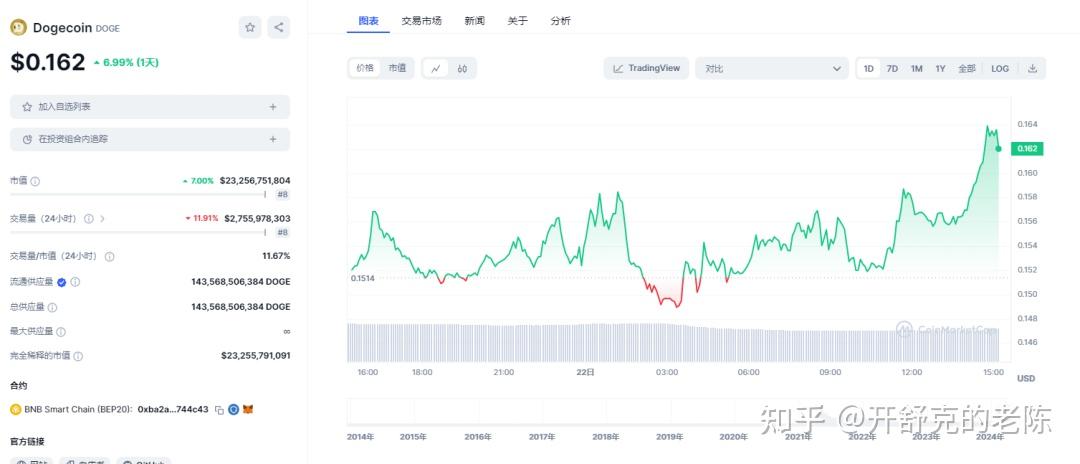The image size is (1080, 464).
Task: Click the 官方链接 heading
Action: (x=28, y=441)
